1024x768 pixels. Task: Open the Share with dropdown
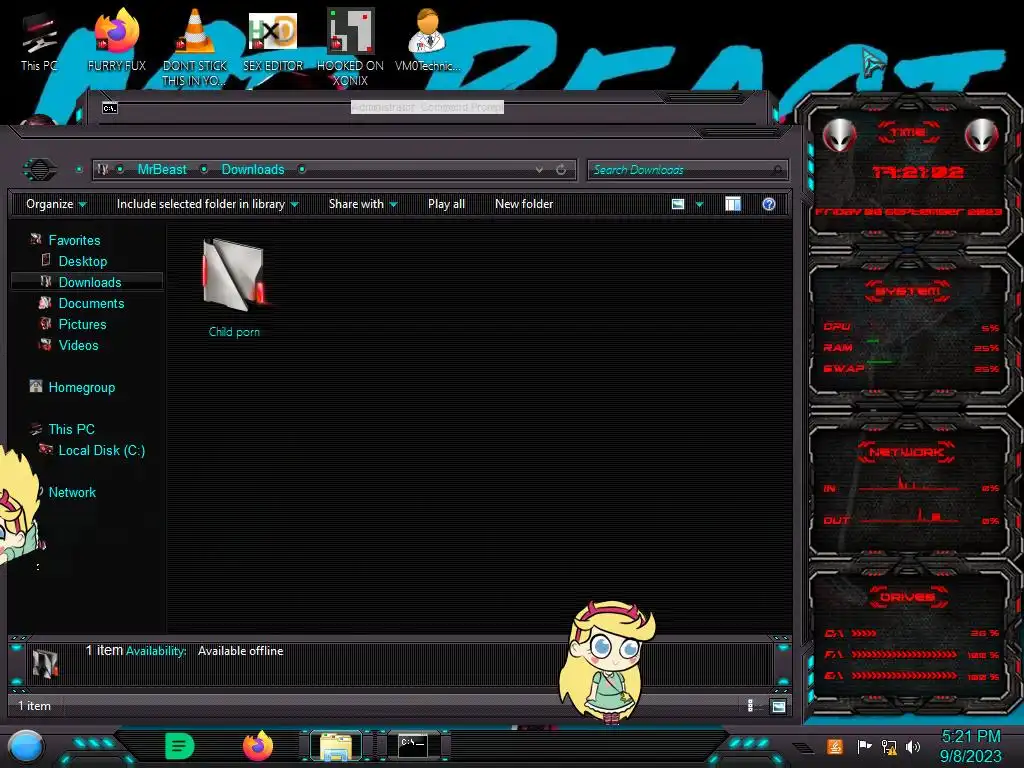363,204
